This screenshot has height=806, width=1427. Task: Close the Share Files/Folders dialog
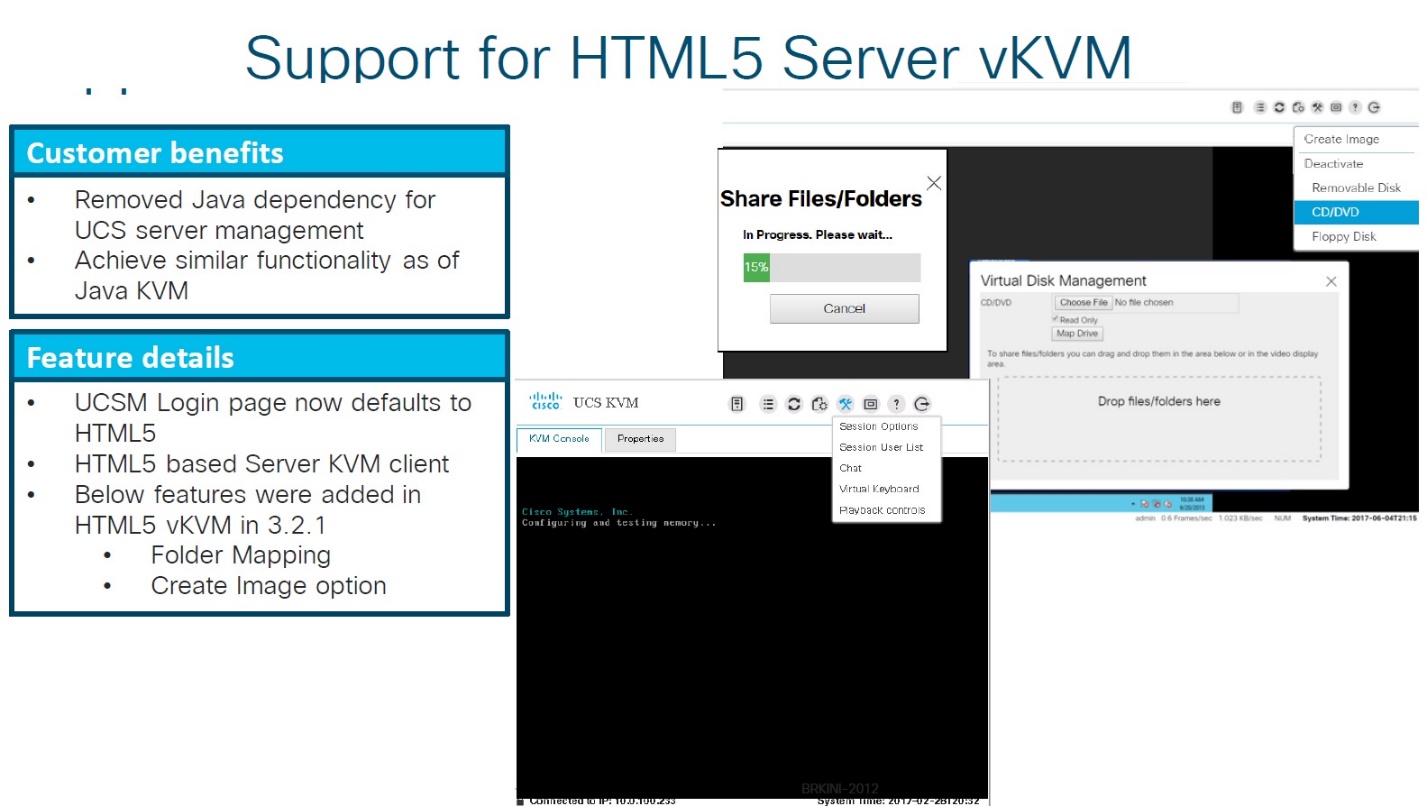click(933, 183)
